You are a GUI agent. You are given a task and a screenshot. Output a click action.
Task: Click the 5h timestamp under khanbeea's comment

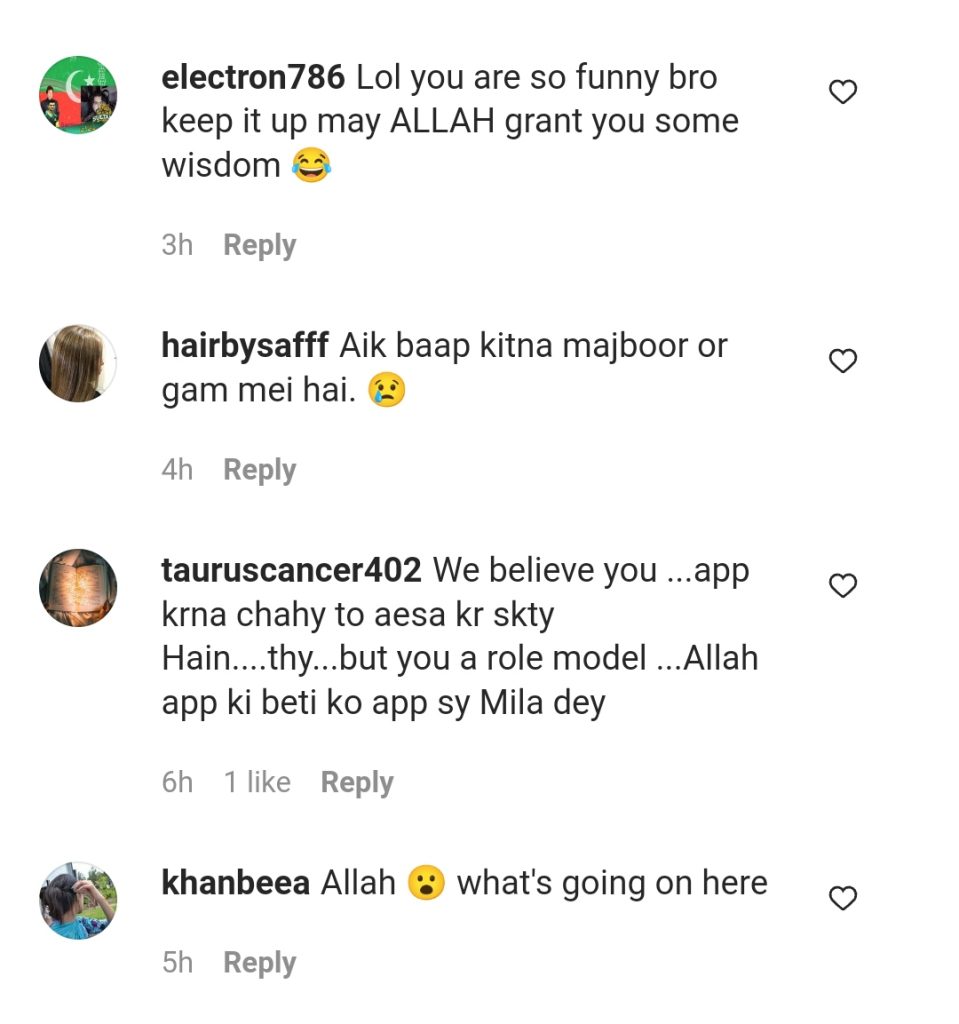click(x=177, y=963)
